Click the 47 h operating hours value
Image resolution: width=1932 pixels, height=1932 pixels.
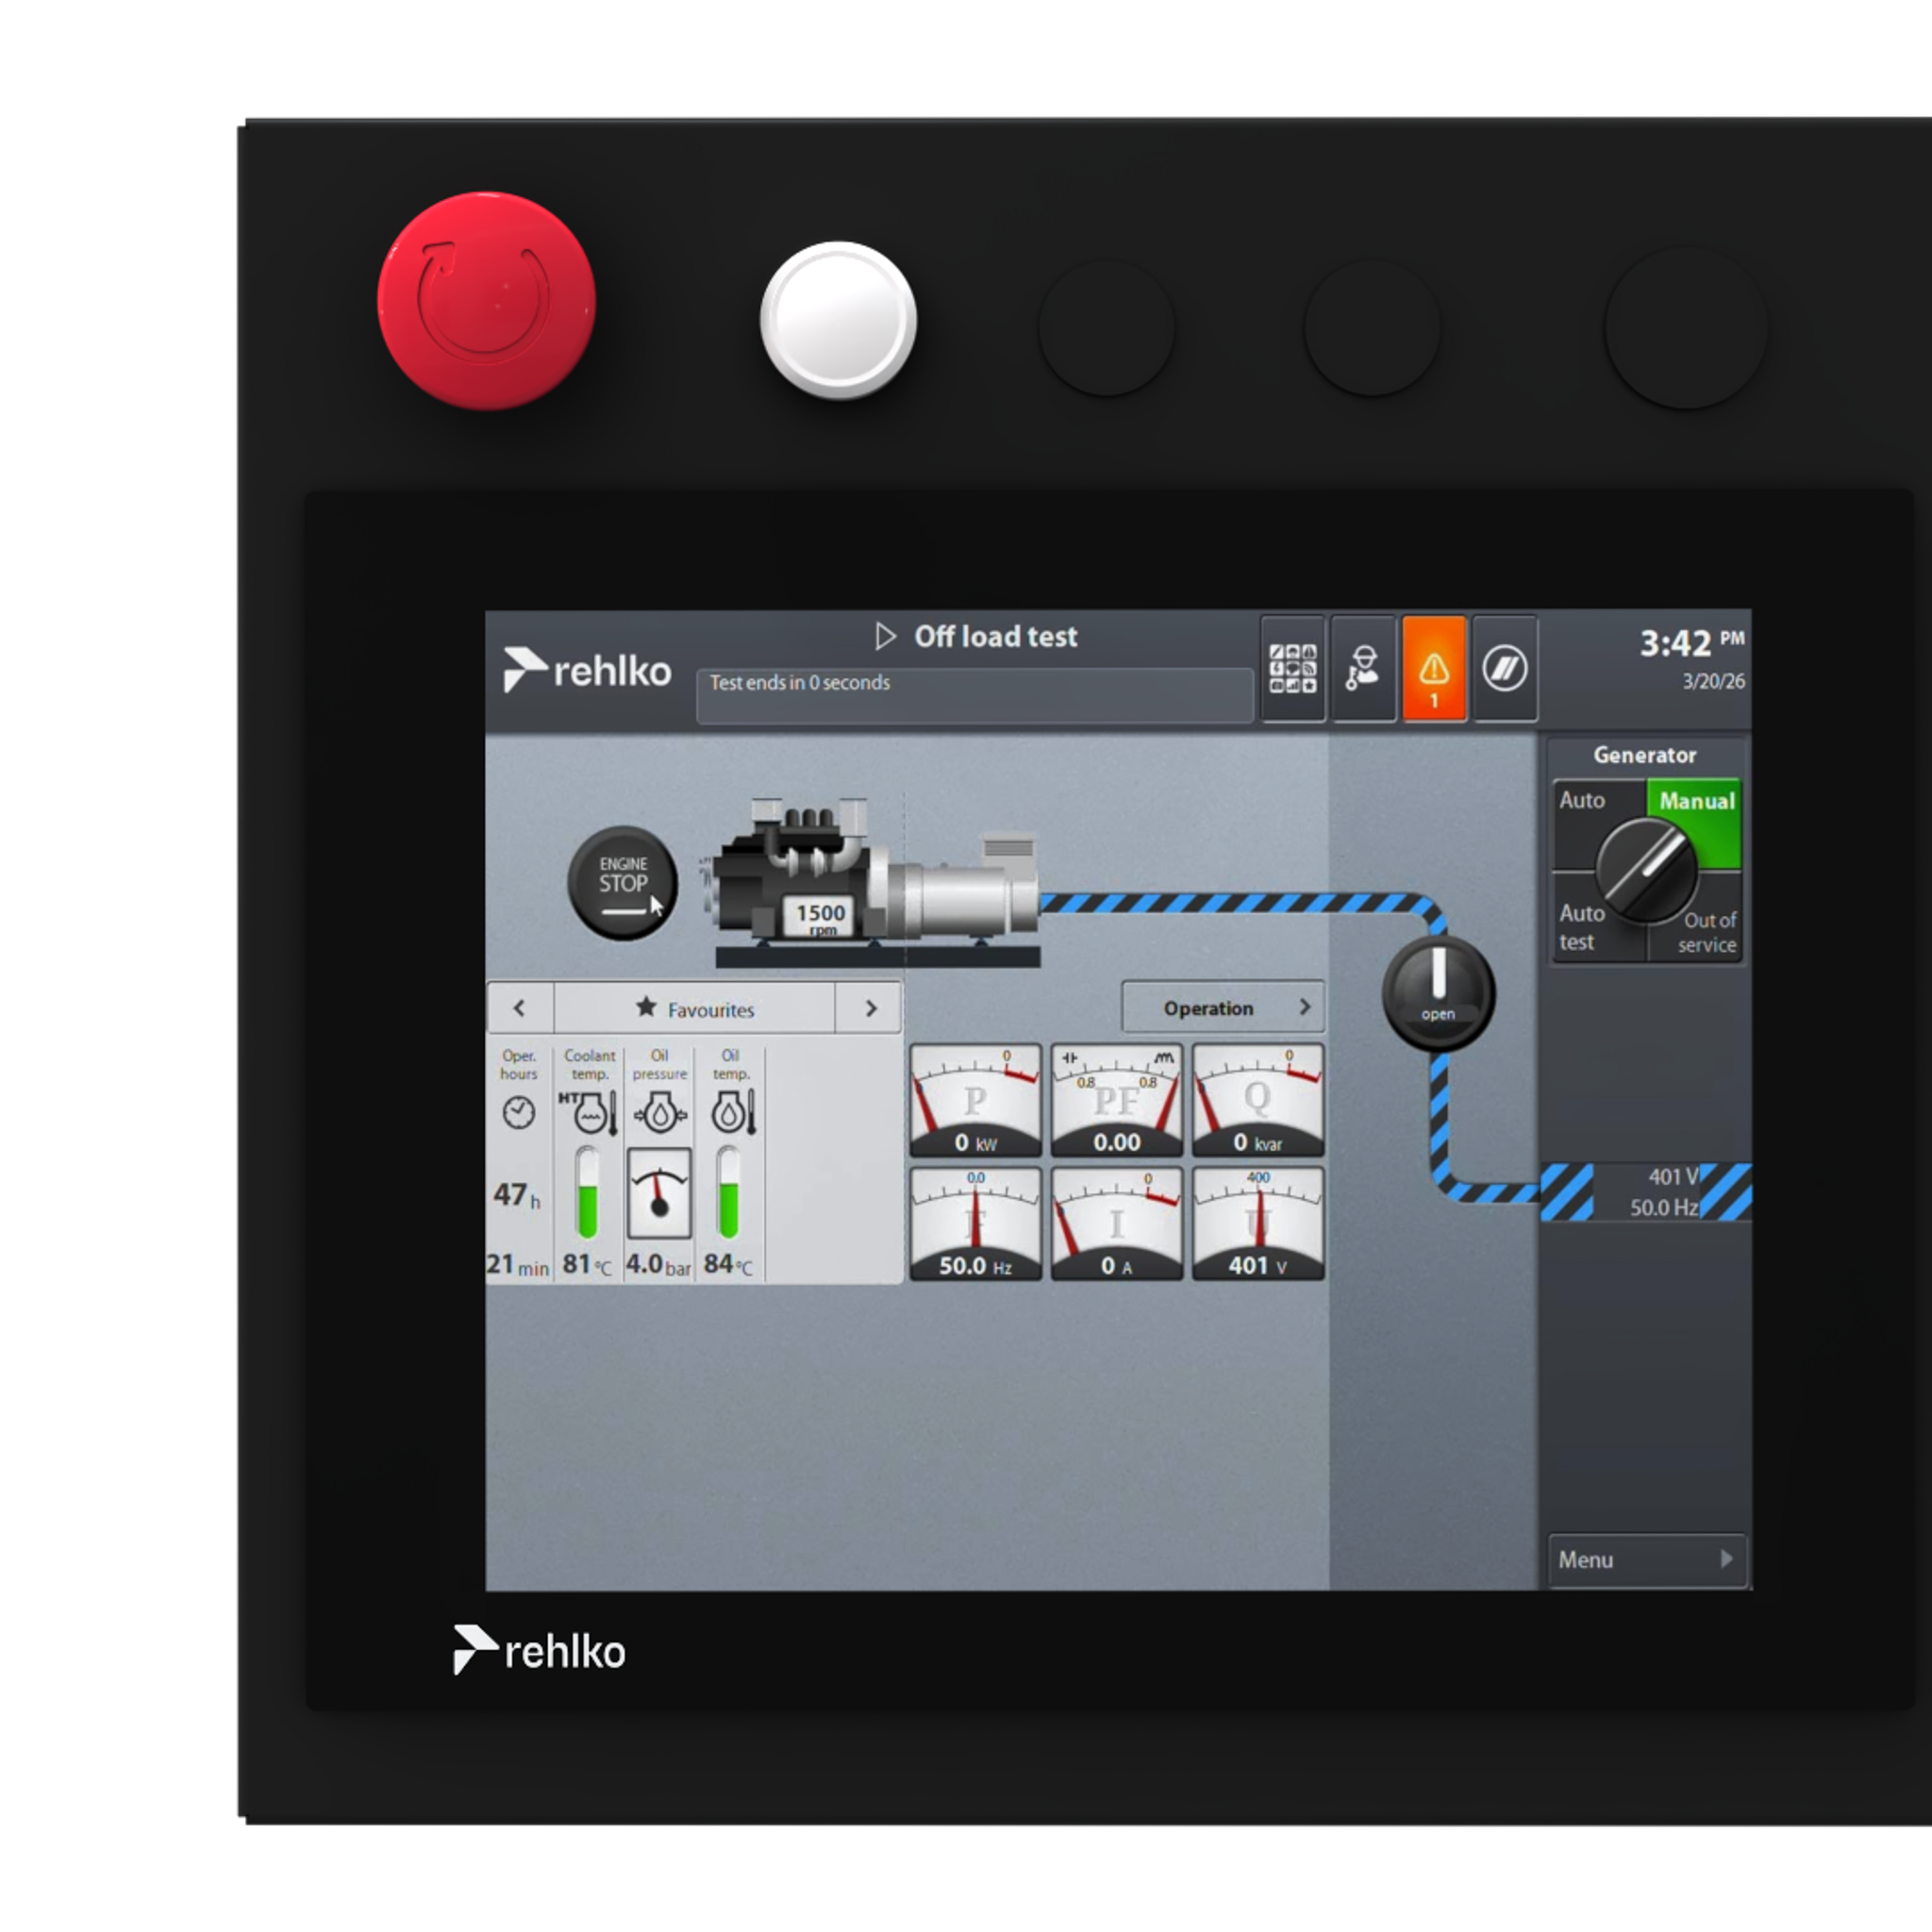coord(517,1195)
